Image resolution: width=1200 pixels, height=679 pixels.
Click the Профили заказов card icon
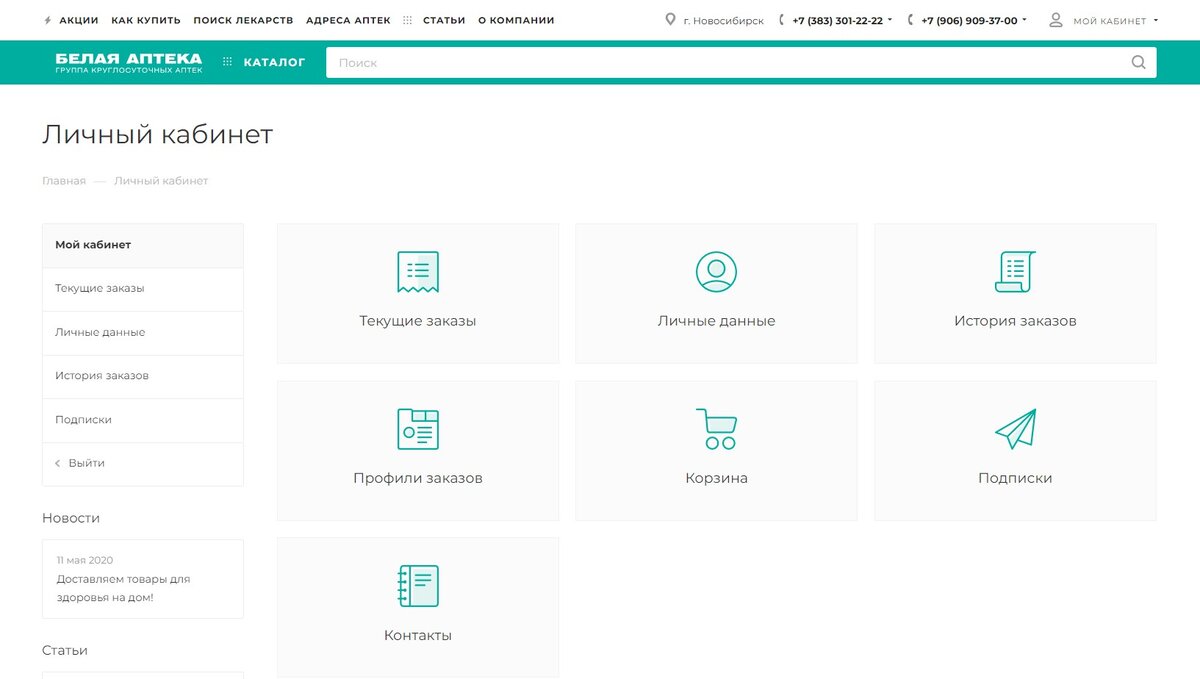coord(417,429)
